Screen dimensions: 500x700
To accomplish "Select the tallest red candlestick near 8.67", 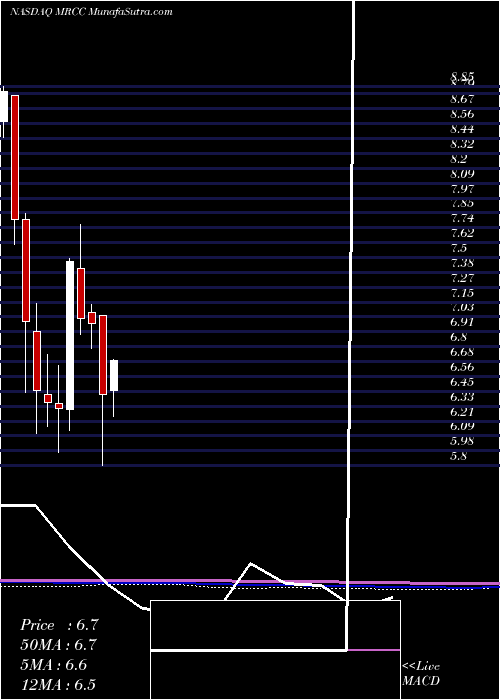I will click(15, 157).
